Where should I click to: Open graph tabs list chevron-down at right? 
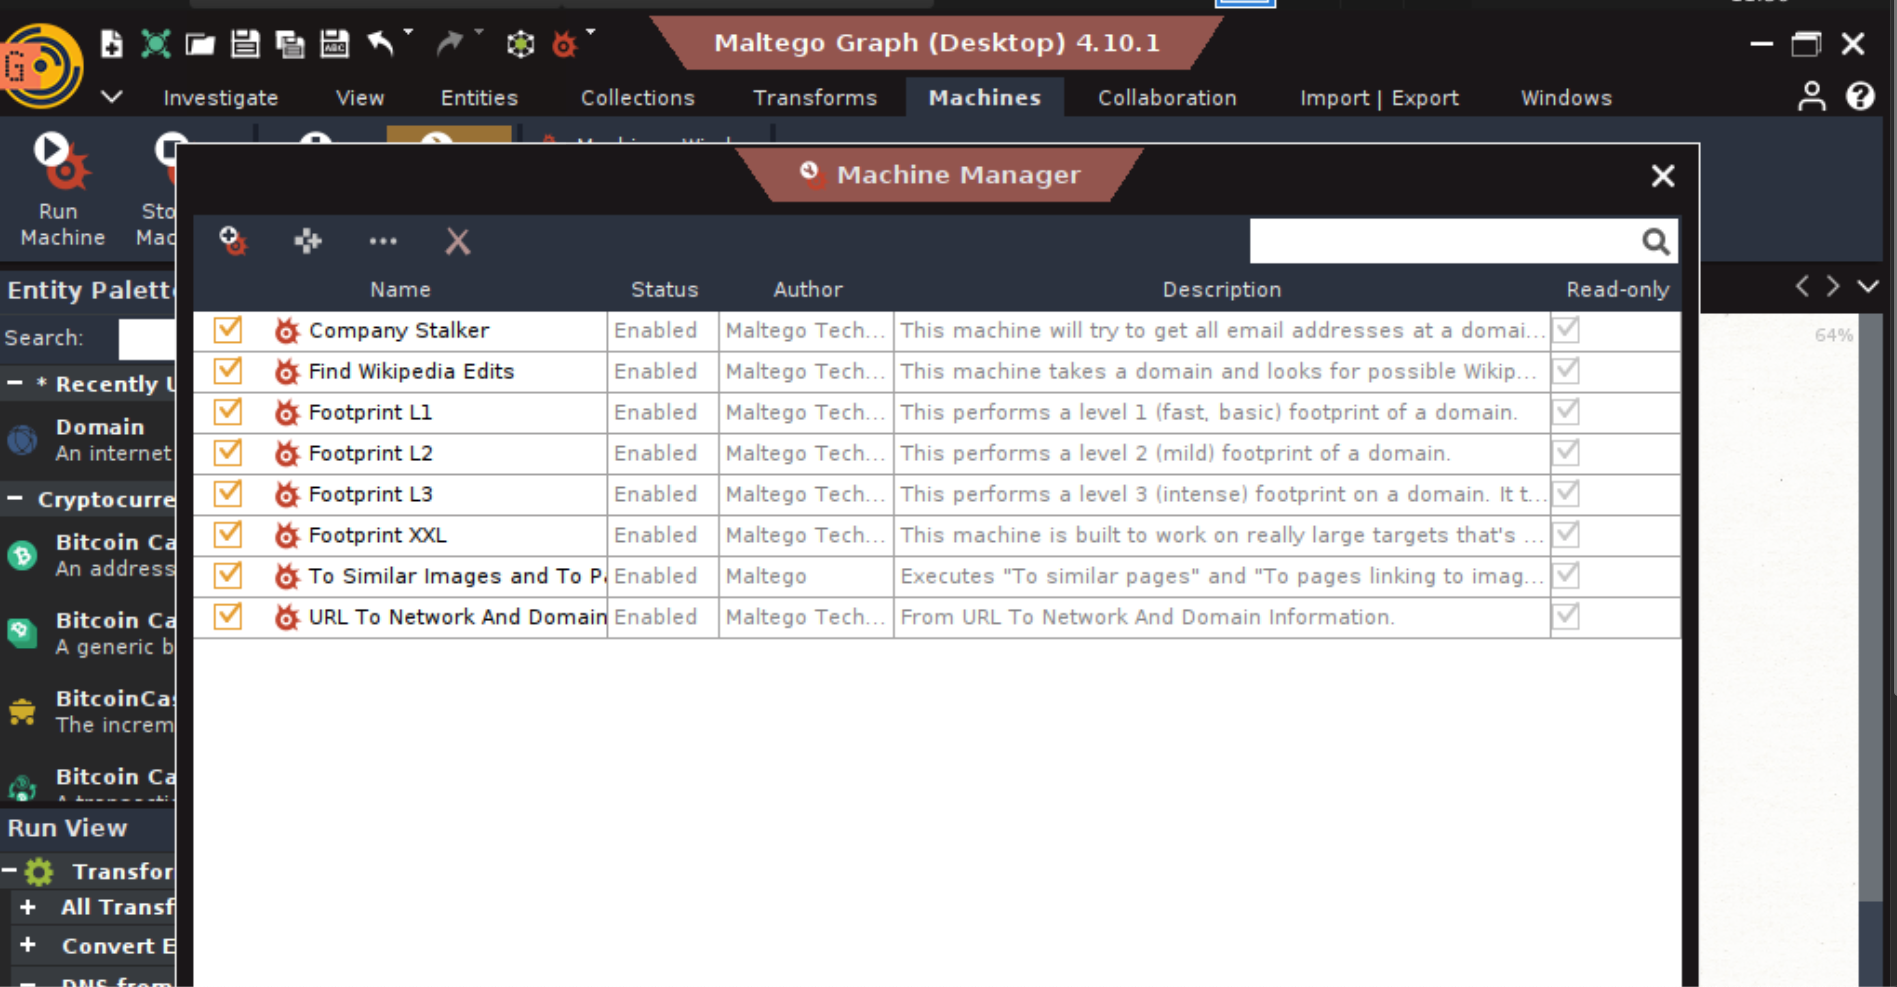coord(1867,286)
